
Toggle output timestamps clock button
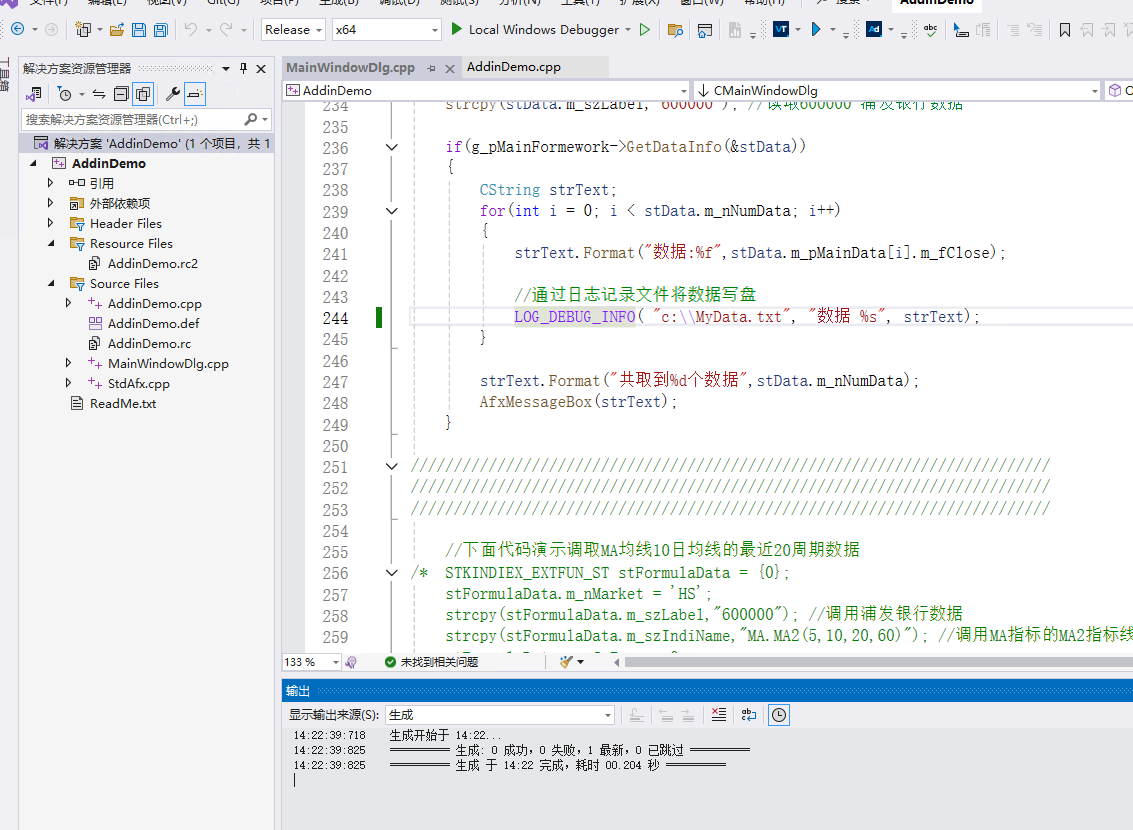(x=779, y=715)
